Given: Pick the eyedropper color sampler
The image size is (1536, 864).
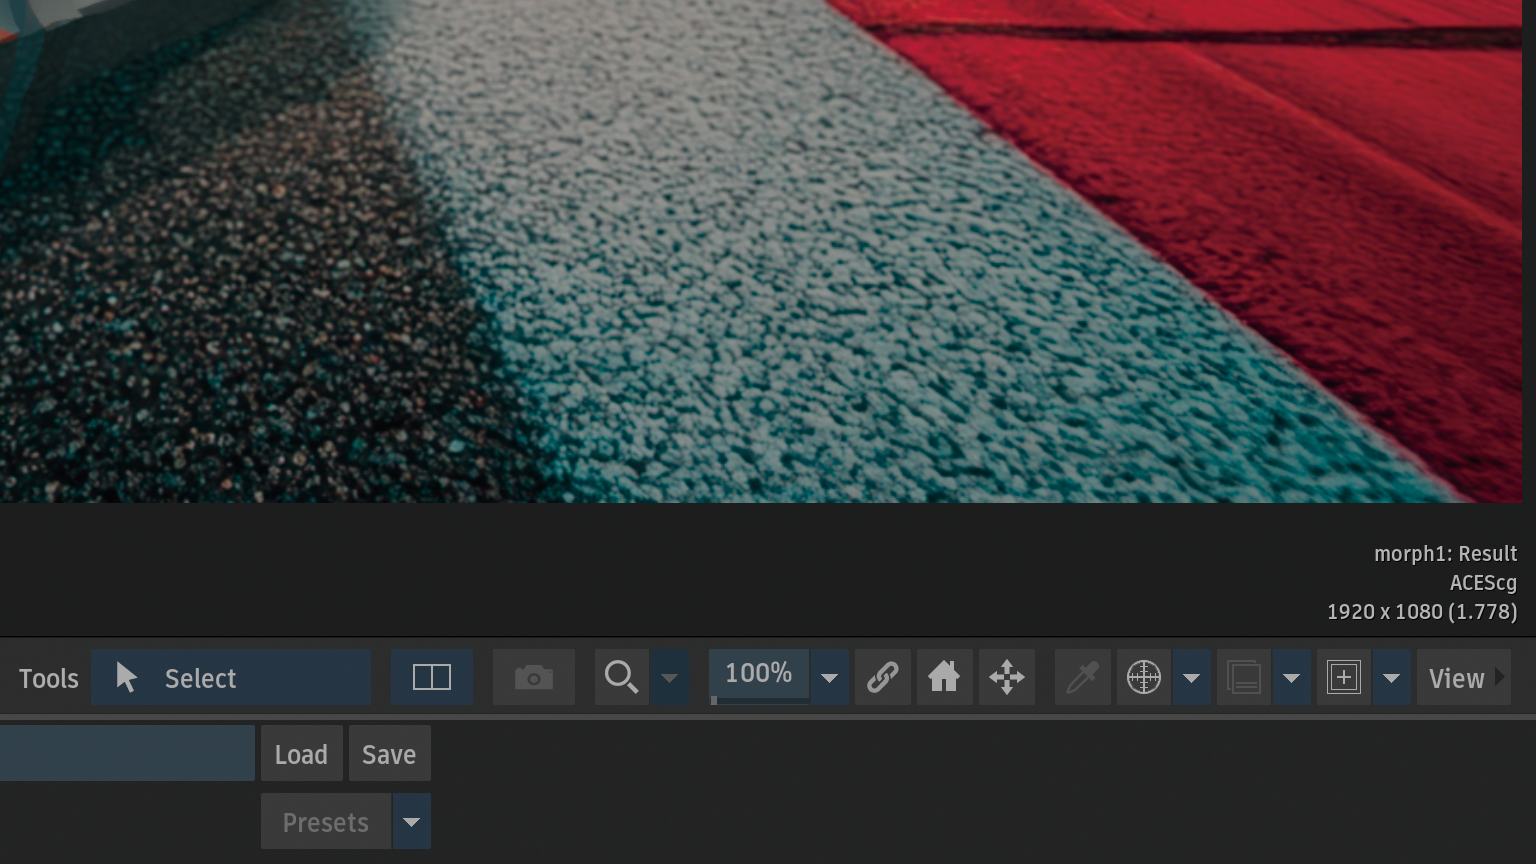Looking at the screenshot, I should [1082, 678].
